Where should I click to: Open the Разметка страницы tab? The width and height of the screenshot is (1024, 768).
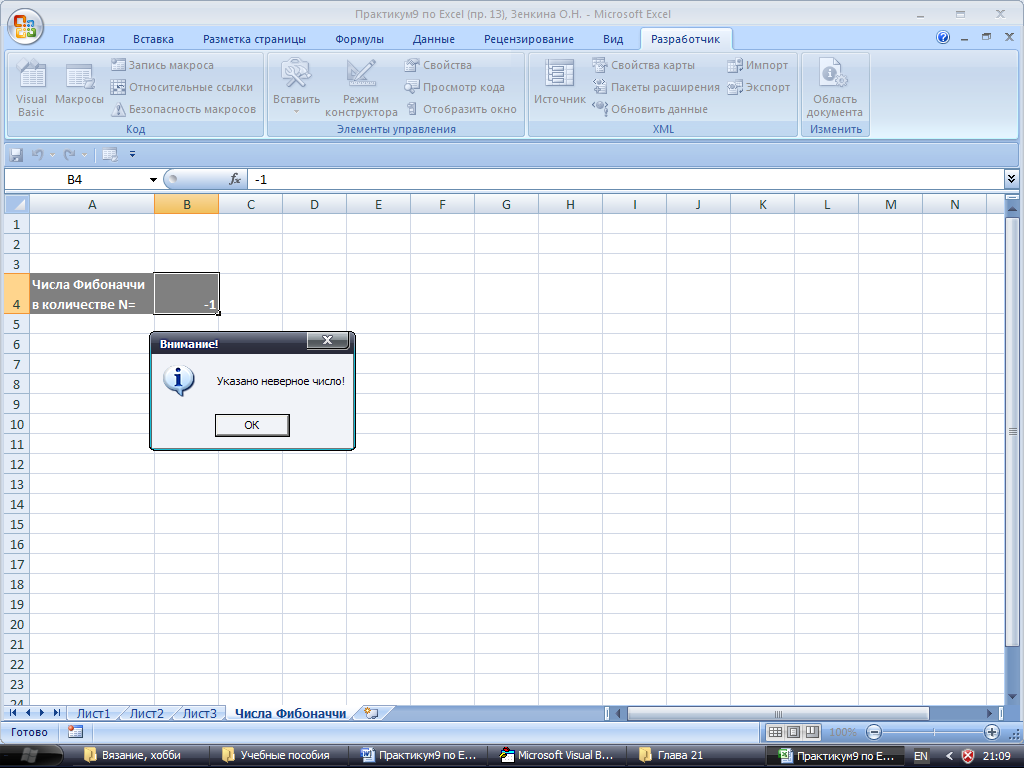click(x=254, y=39)
